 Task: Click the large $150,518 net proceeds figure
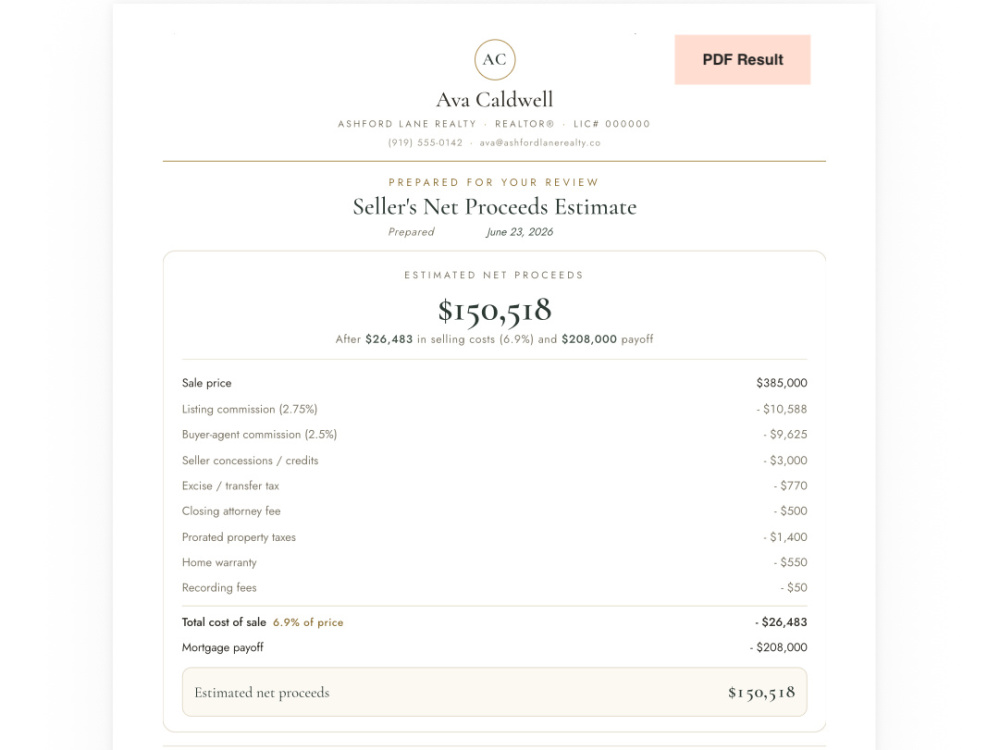coord(494,311)
